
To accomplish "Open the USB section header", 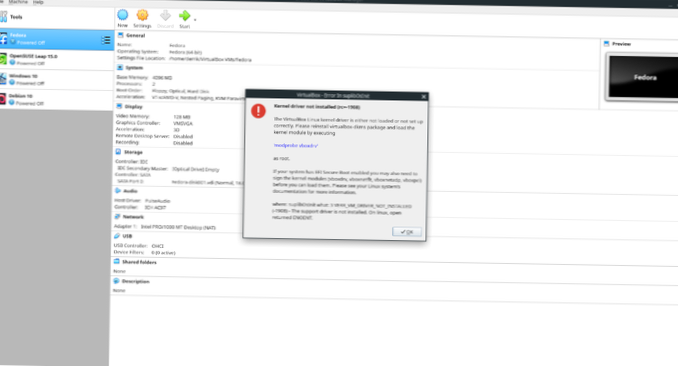I will tap(127, 236).
